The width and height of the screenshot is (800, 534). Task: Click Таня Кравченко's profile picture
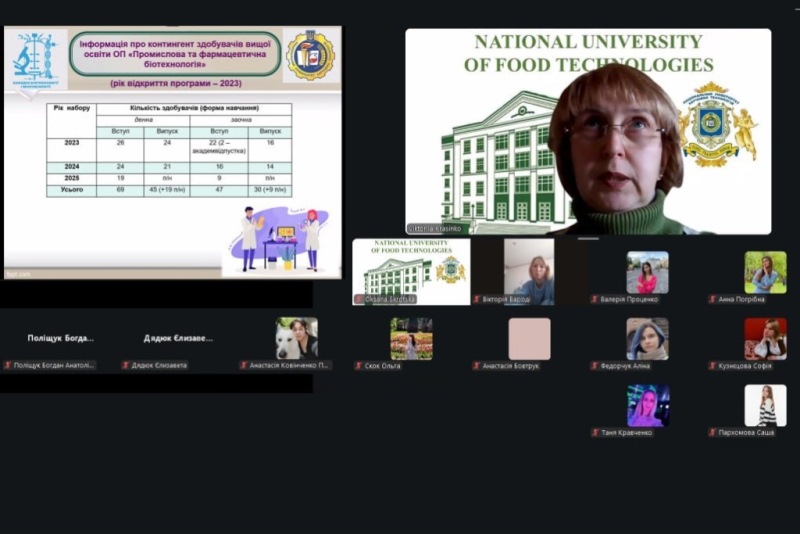point(648,405)
